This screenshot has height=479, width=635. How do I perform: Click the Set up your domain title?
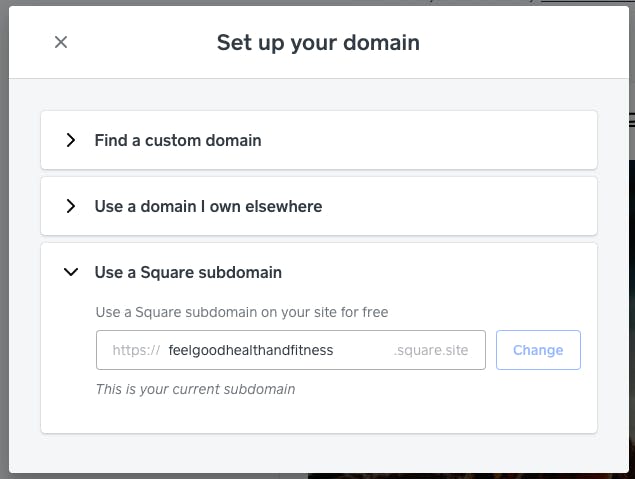(318, 43)
